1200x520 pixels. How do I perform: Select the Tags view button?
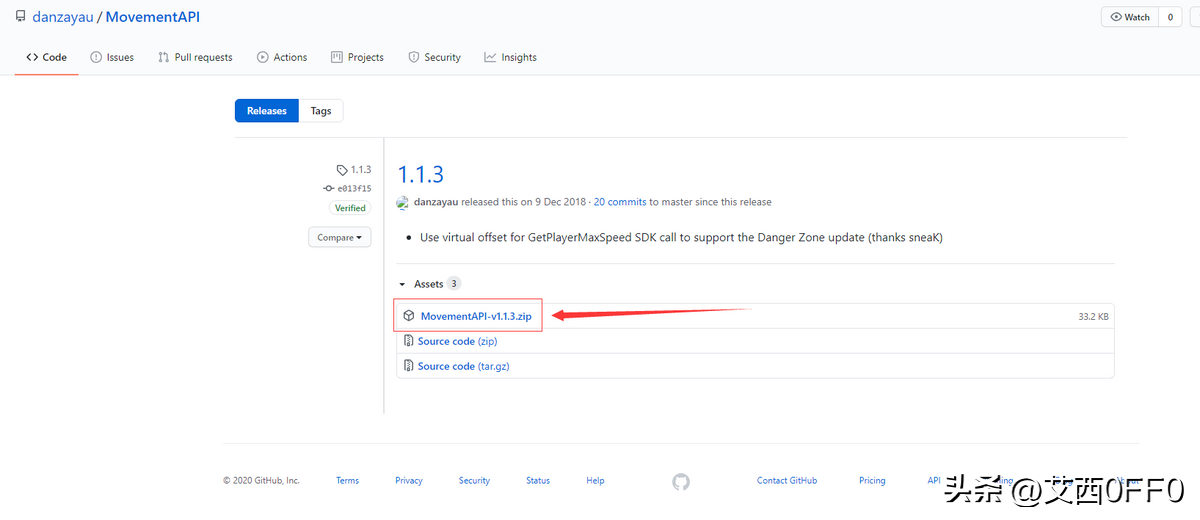[321, 111]
